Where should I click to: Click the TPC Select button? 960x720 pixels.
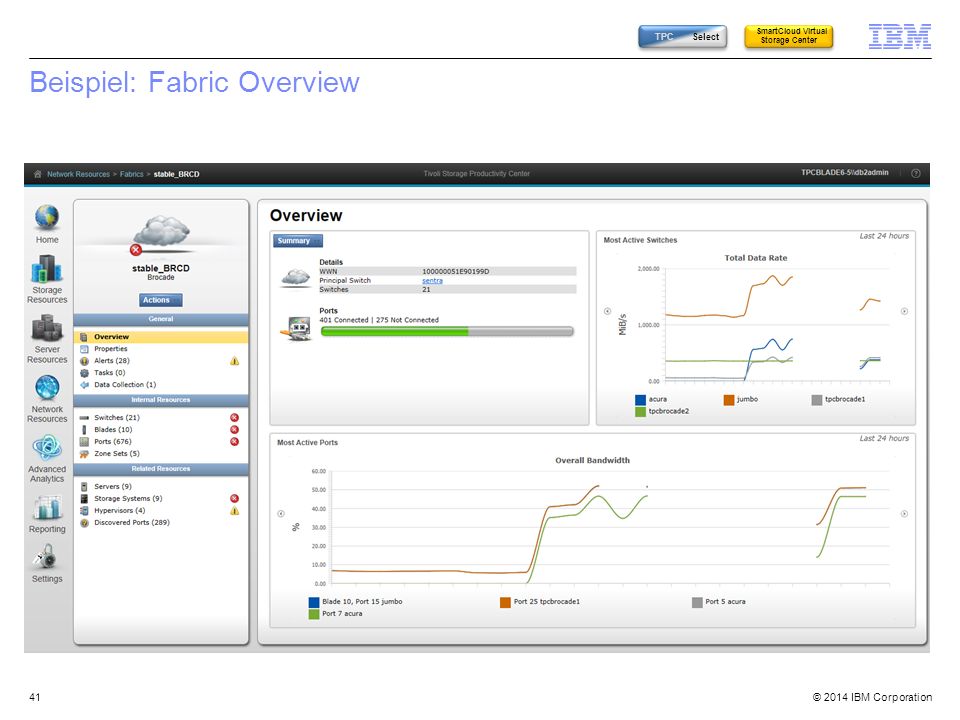click(683, 37)
